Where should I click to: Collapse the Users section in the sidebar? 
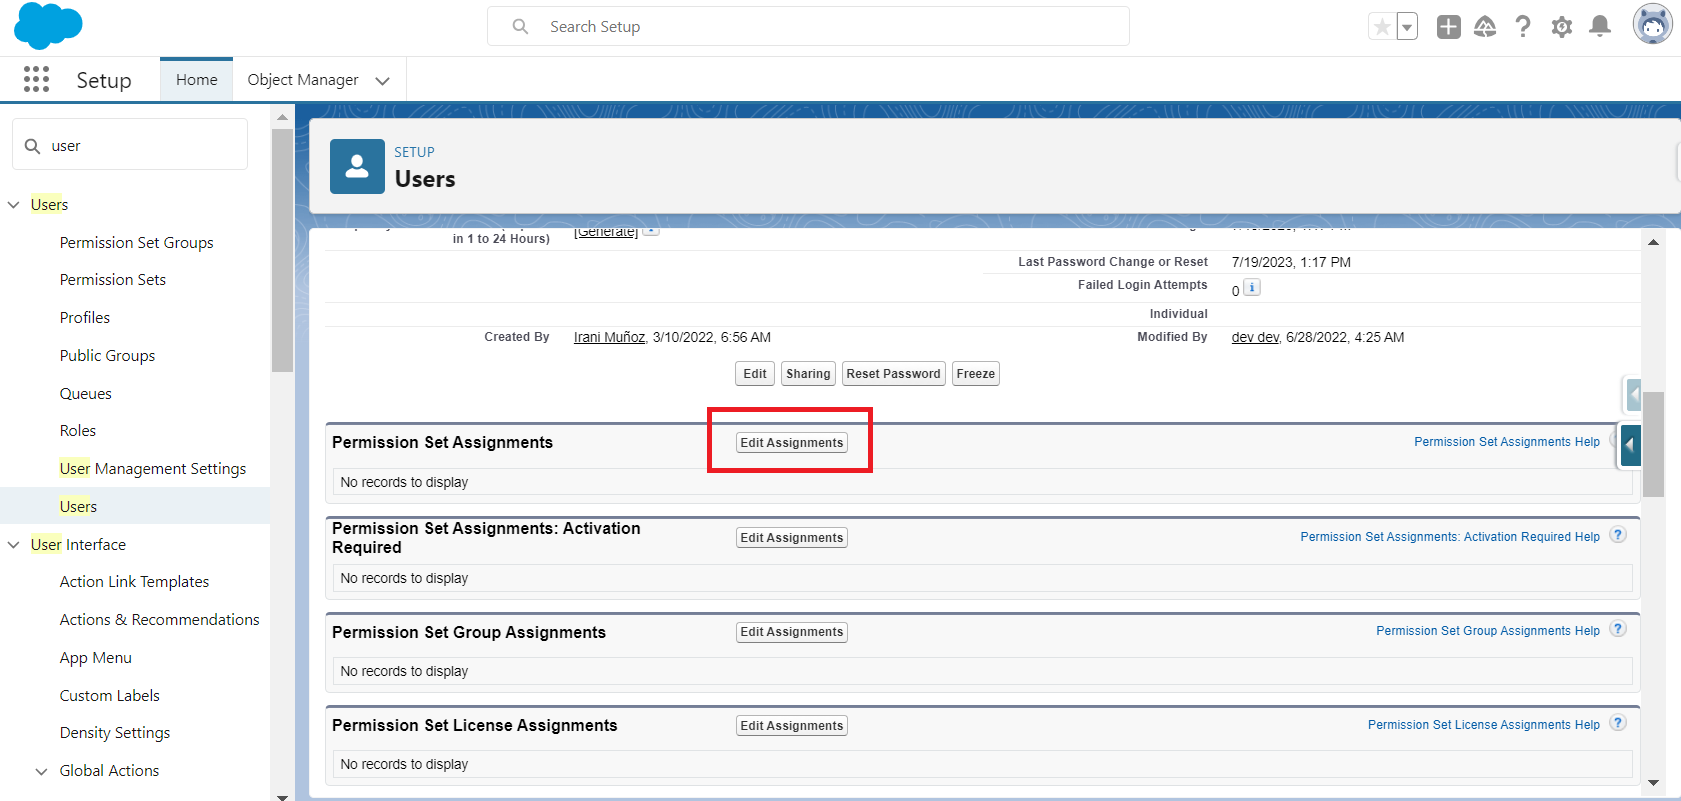click(14, 205)
